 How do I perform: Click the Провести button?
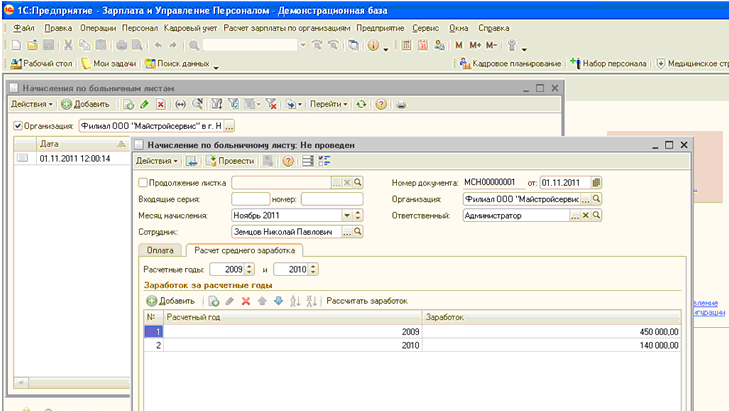(230, 161)
